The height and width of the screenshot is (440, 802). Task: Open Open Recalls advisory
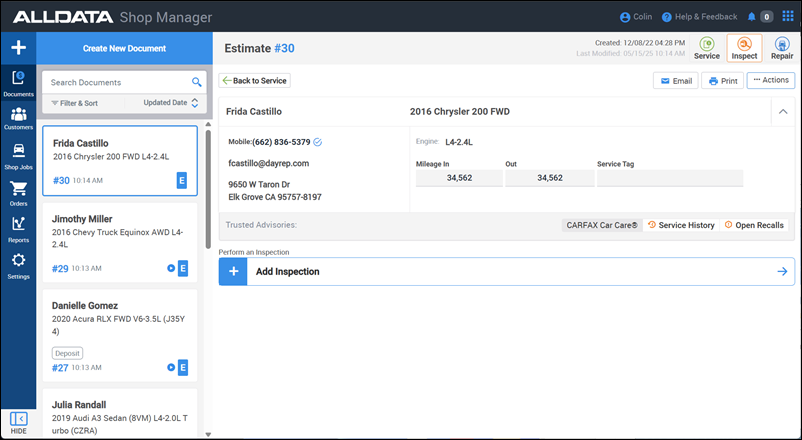pos(754,225)
